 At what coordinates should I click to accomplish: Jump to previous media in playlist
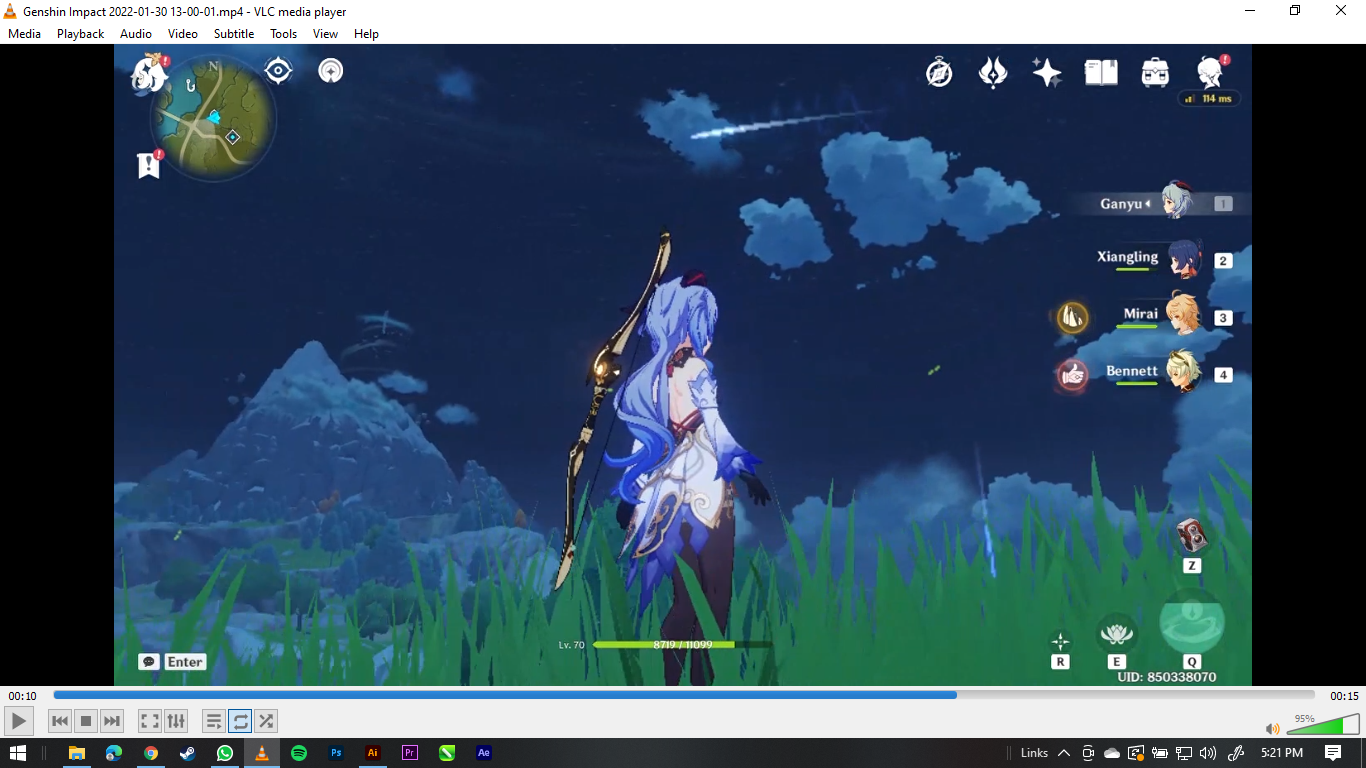click(60, 721)
